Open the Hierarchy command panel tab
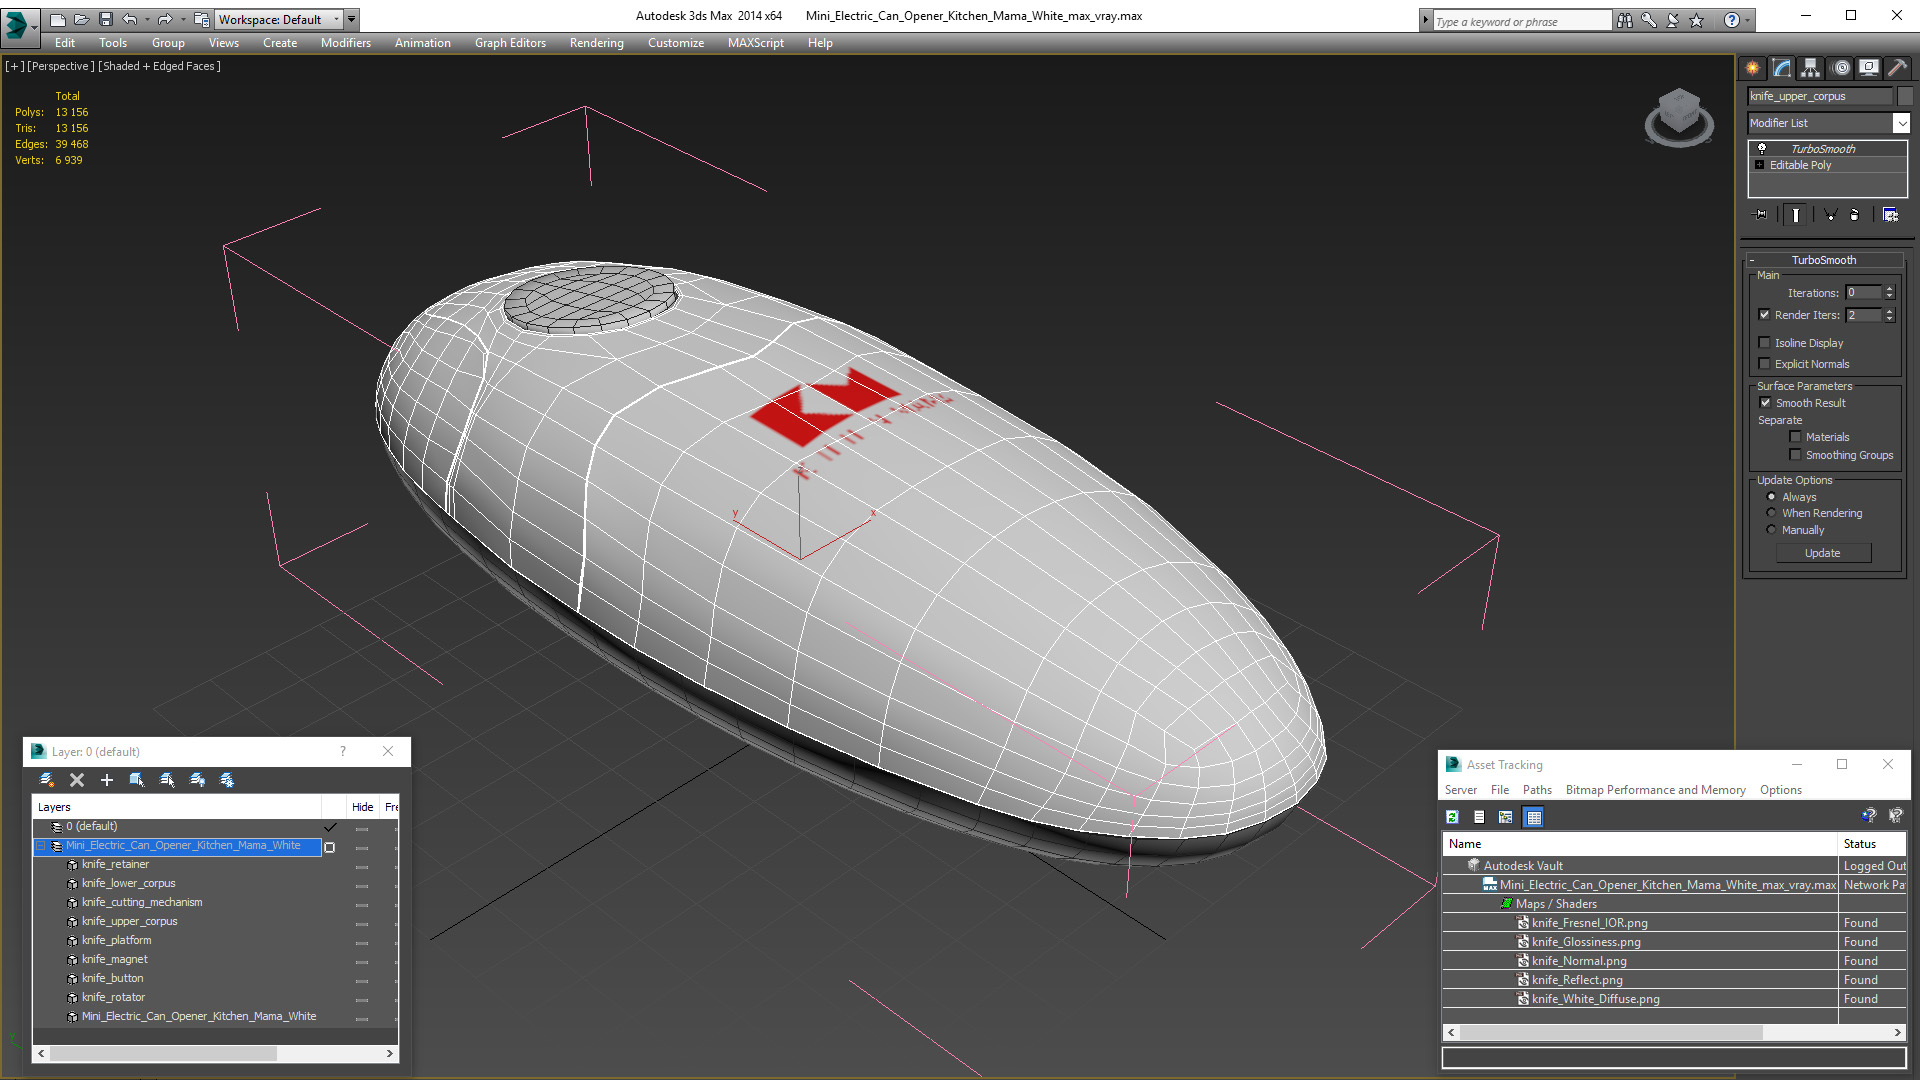 1810,68
